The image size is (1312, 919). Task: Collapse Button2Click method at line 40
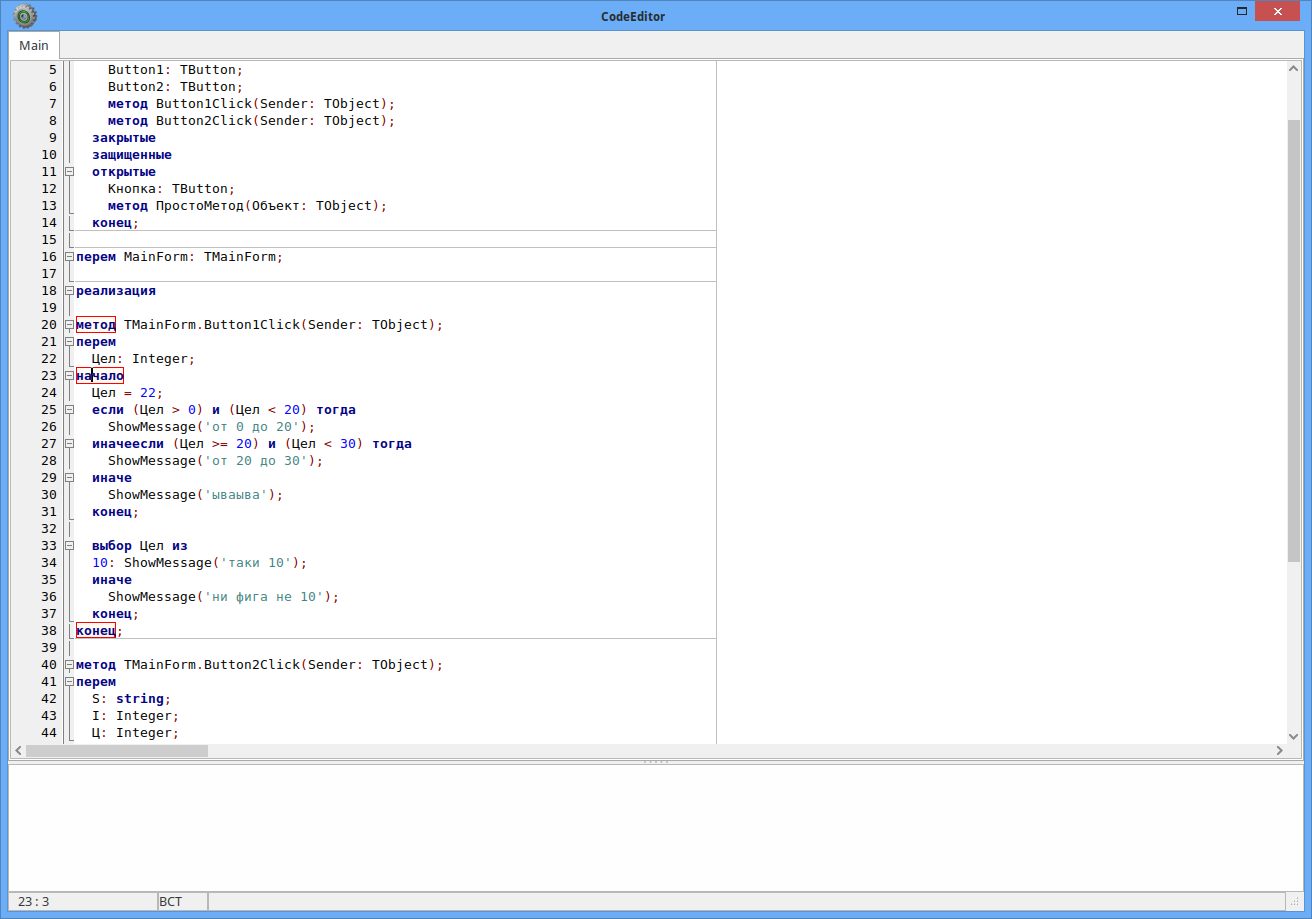tap(69, 665)
